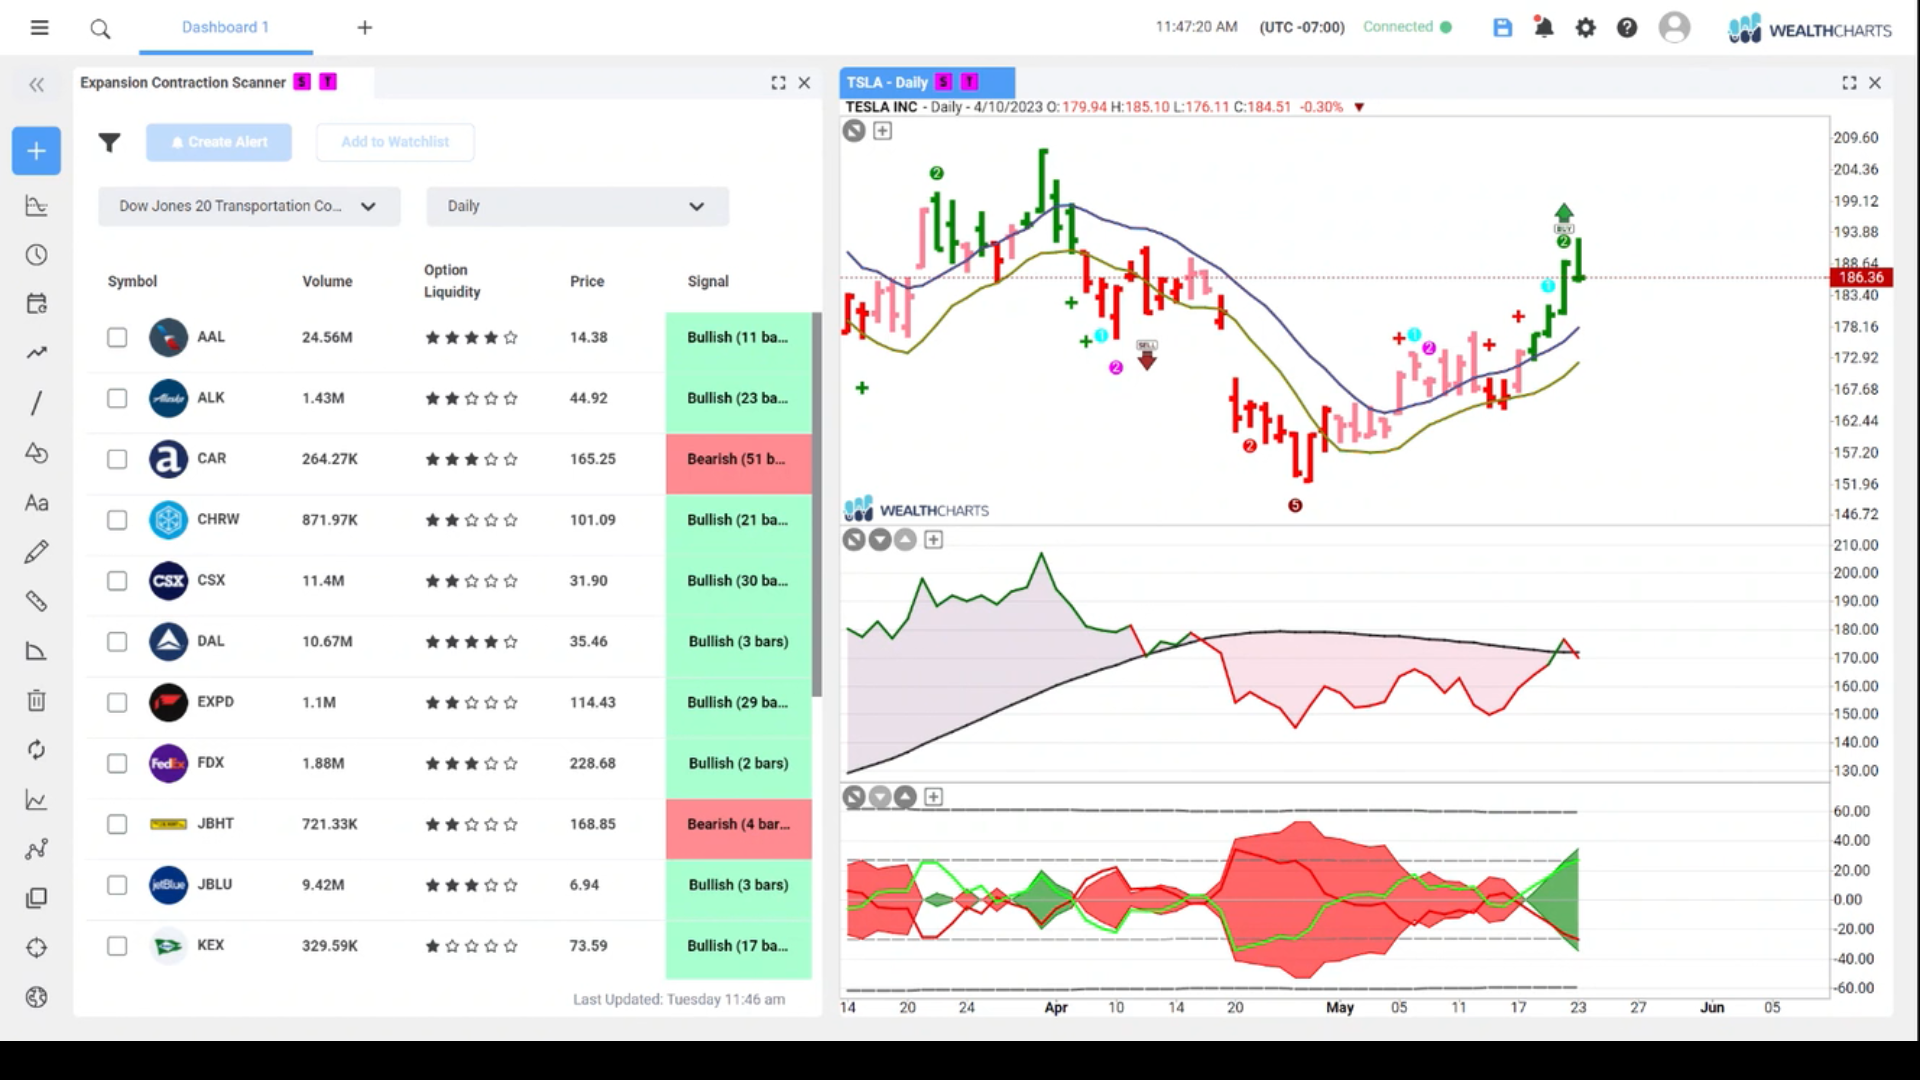Tick the ALK row checkbox

click(x=117, y=399)
